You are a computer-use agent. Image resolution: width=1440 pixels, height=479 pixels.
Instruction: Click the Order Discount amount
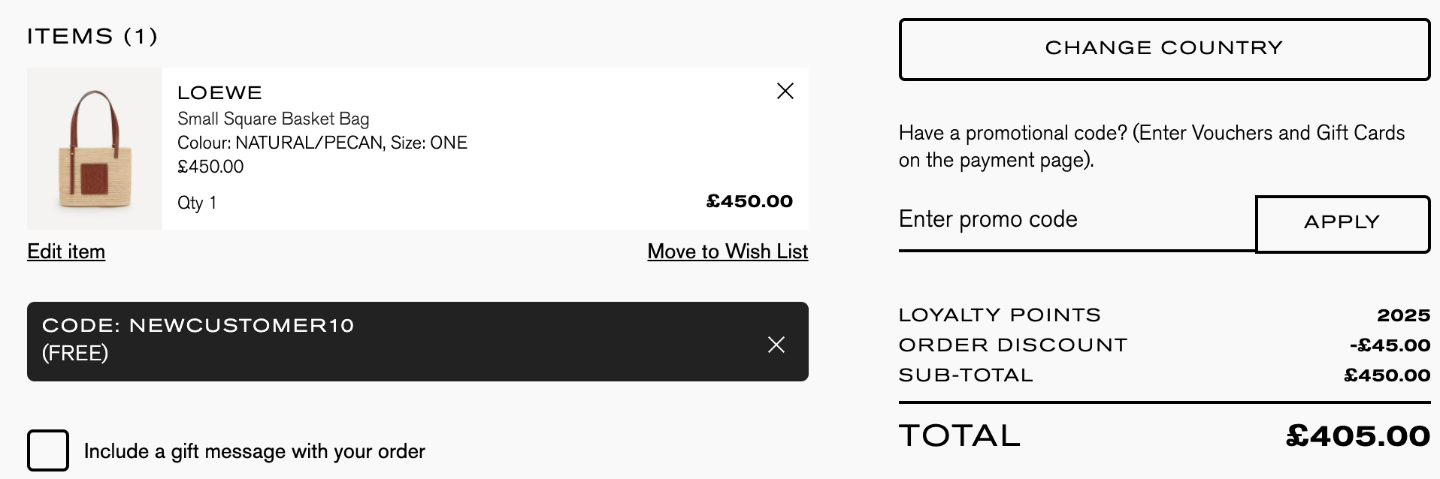coord(1390,345)
